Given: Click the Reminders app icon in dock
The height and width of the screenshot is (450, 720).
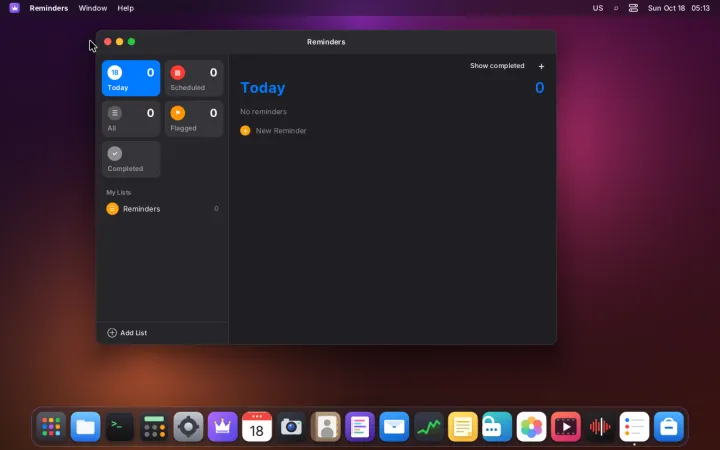Looking at the screenshot, I should (634, 427).
